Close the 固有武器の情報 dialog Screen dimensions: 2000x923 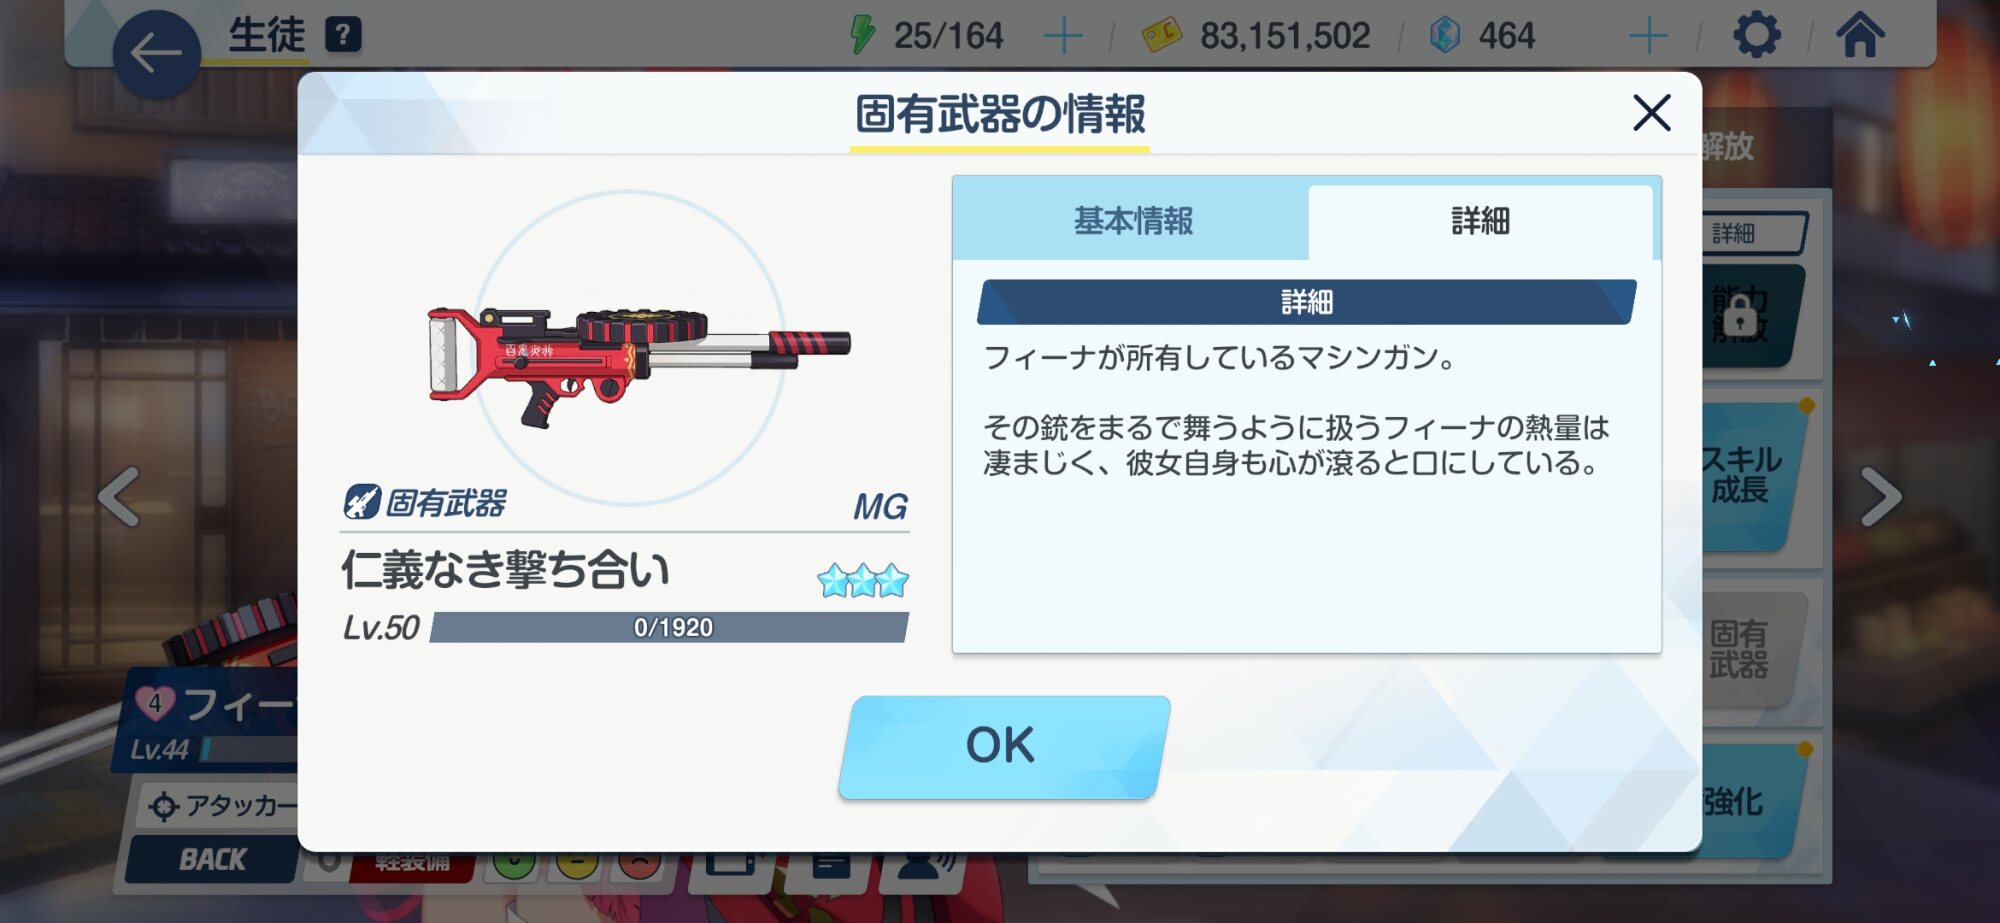click(1652, 113)
